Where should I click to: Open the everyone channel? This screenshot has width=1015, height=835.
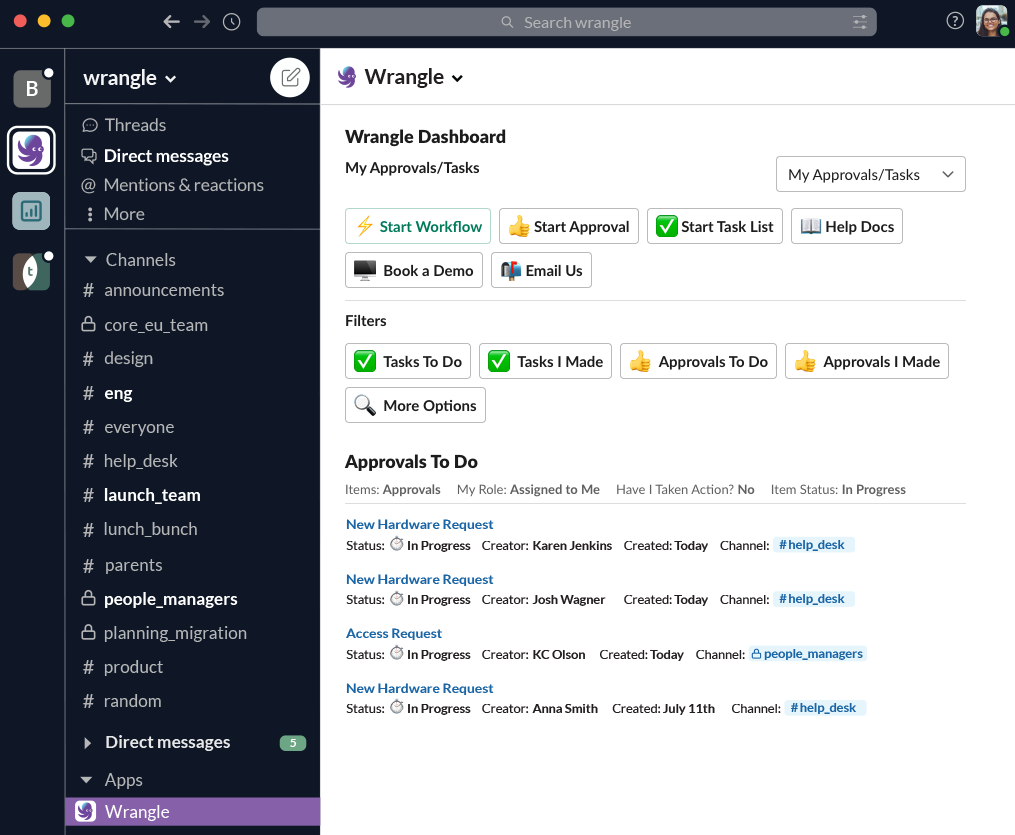pos(139,427)
